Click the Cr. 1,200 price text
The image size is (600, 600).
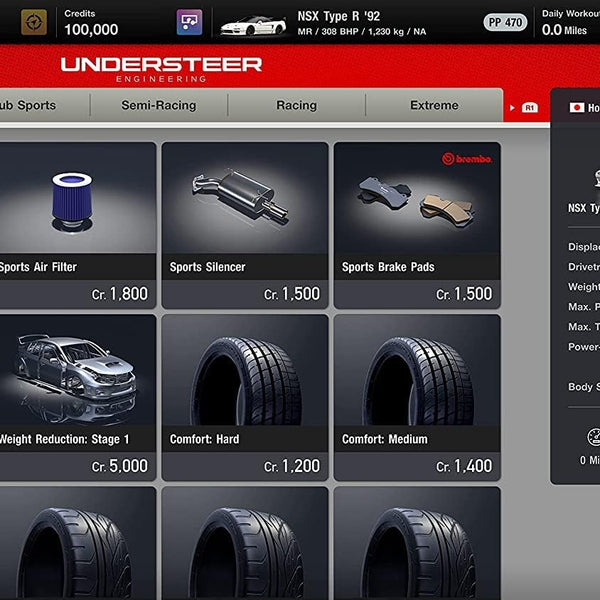[292, 466]
